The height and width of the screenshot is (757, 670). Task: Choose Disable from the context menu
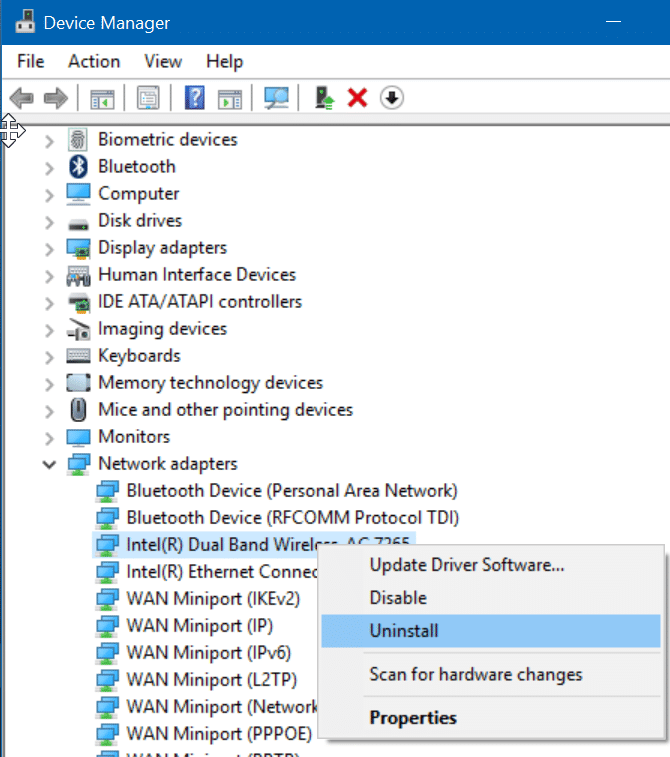tap(490, 598)
